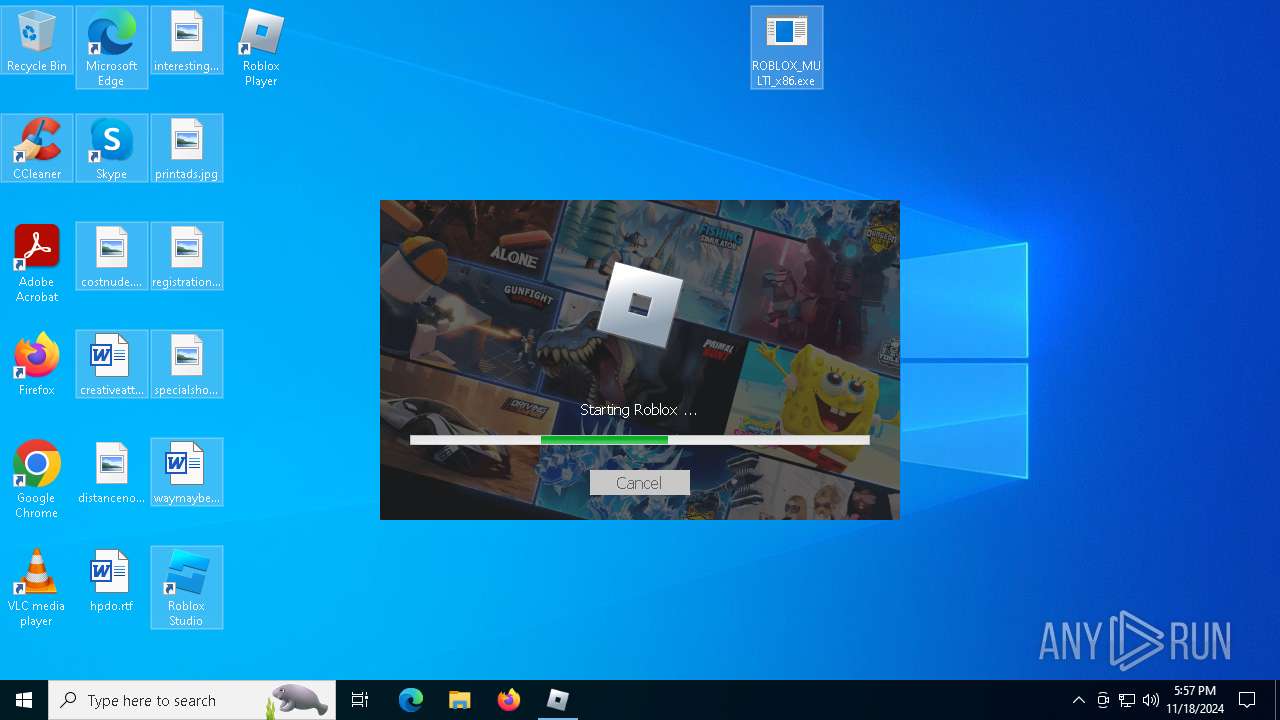Select the VLC media player shortcut
This screenshot has height=720, width=1280.
point(37,587)
